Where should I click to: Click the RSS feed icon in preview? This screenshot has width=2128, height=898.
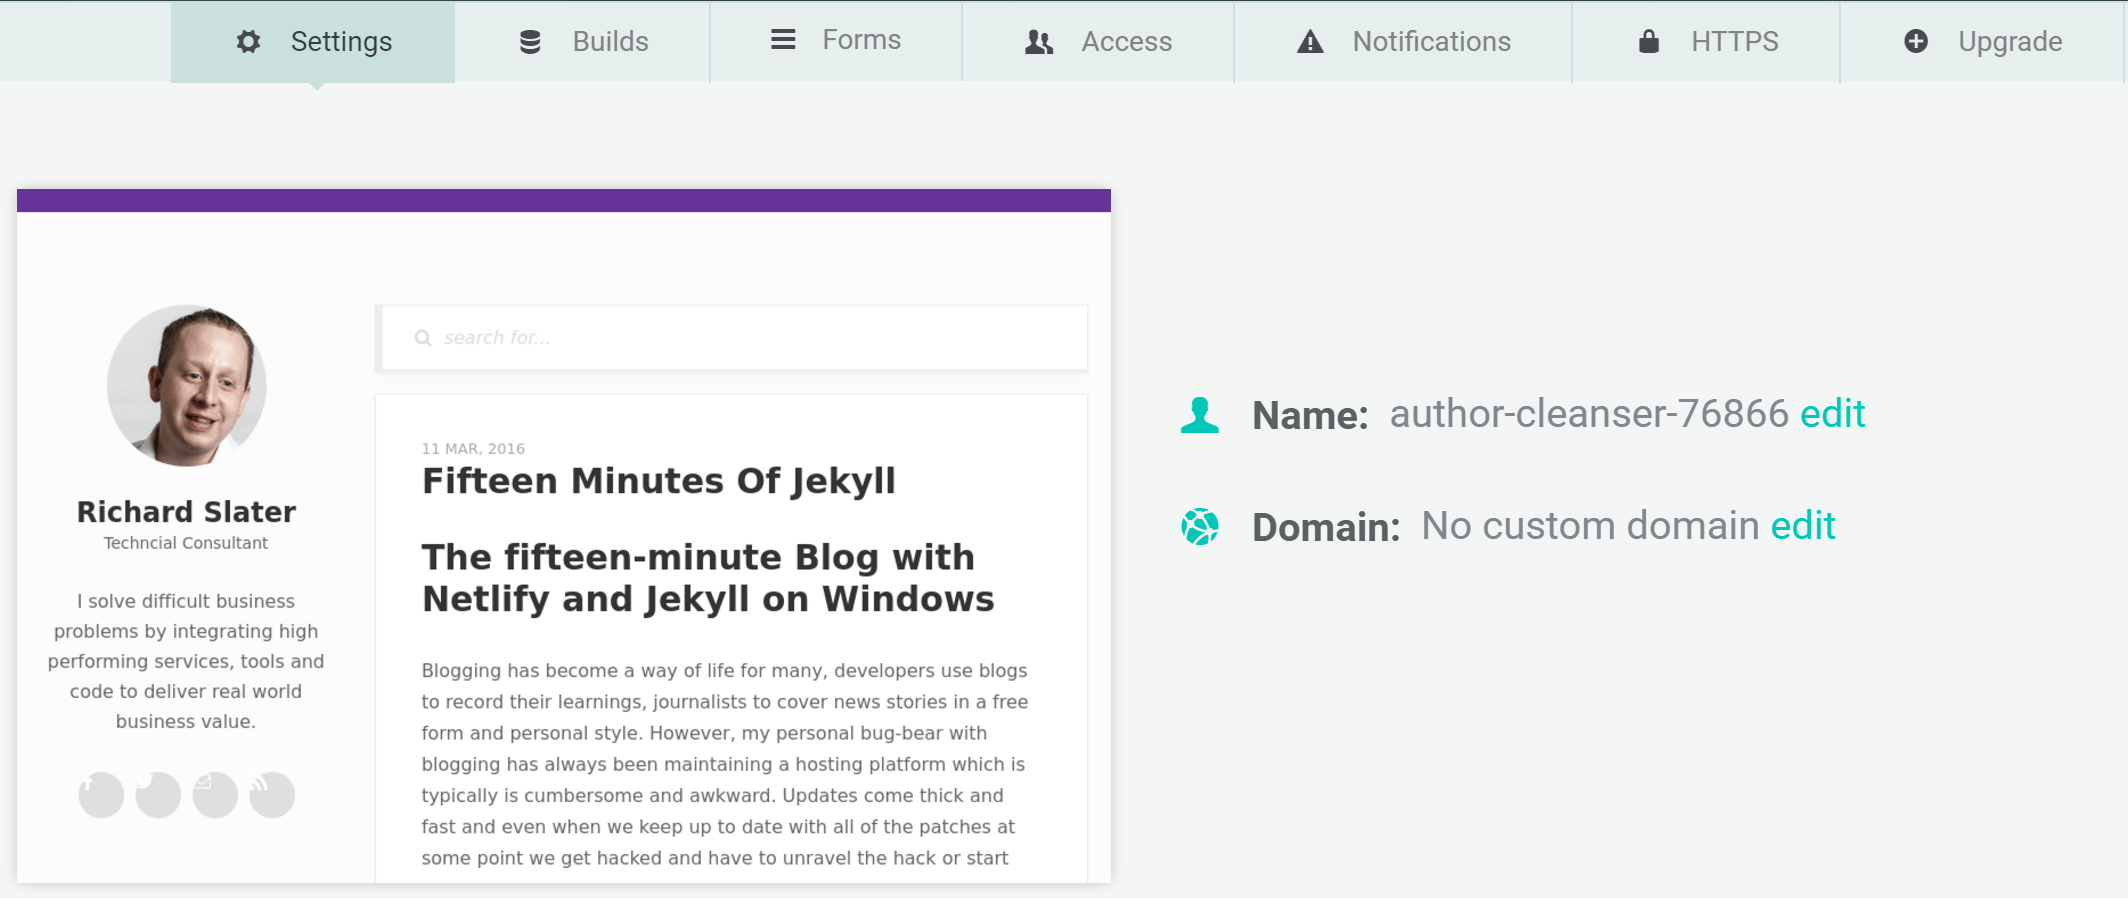pyautogui.click(x=272, y=795)
